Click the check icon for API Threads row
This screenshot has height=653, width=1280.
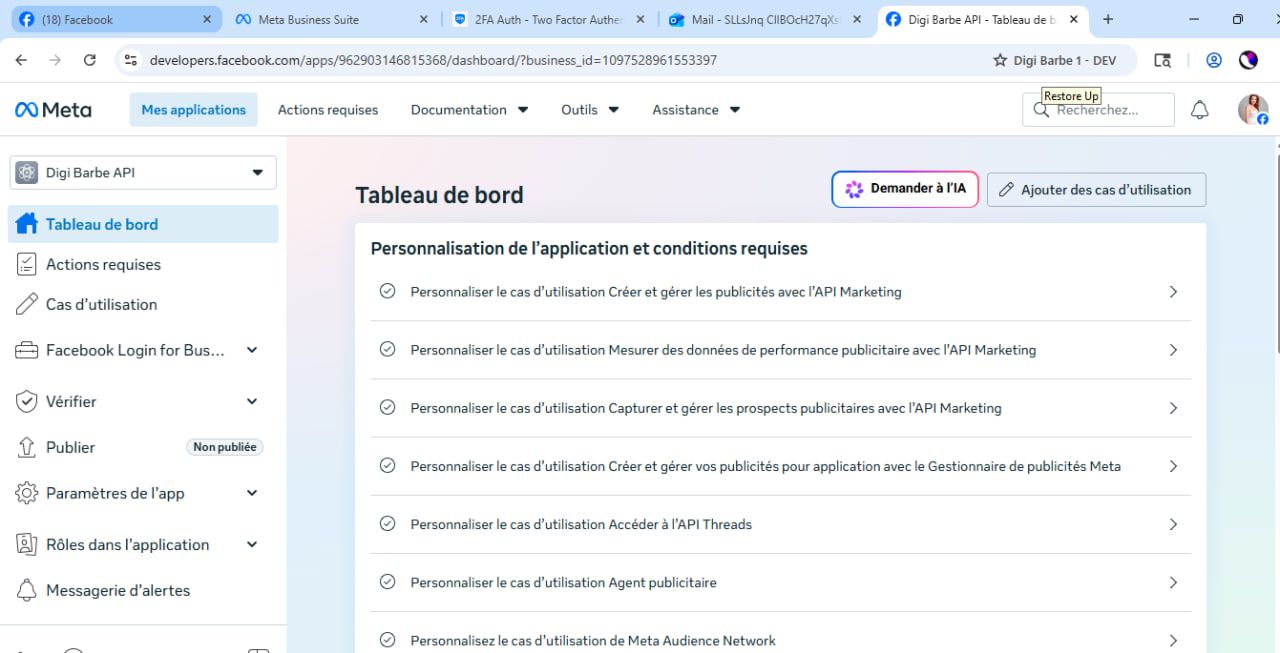click(x=388, y=524)
